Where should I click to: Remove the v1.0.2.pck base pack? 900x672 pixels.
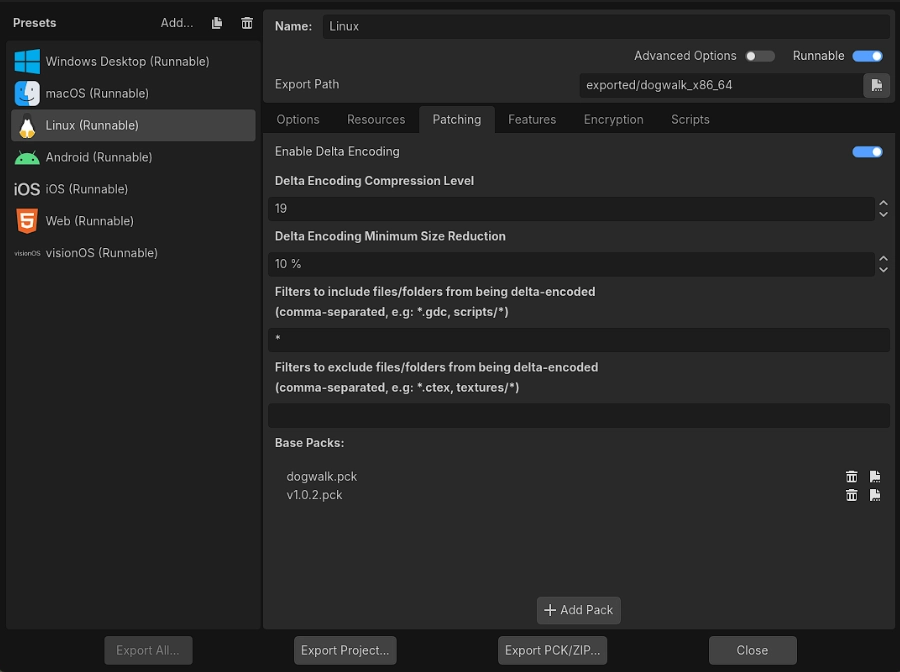point(852,495)
